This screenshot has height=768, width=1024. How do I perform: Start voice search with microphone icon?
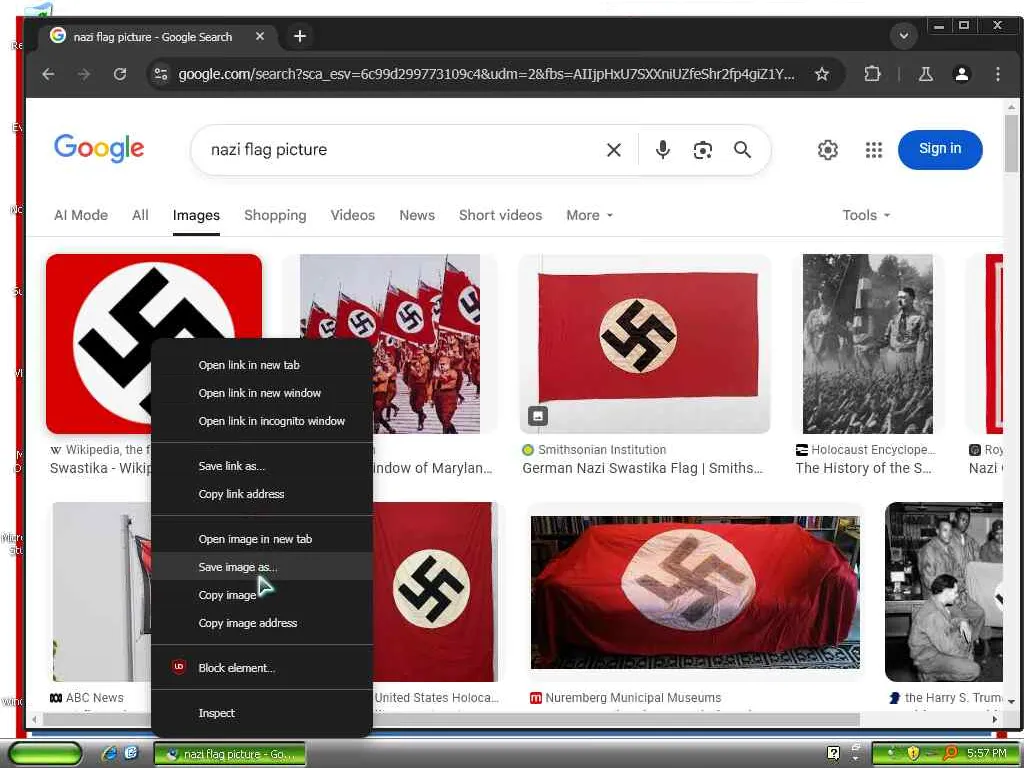[x=662, y=150]
